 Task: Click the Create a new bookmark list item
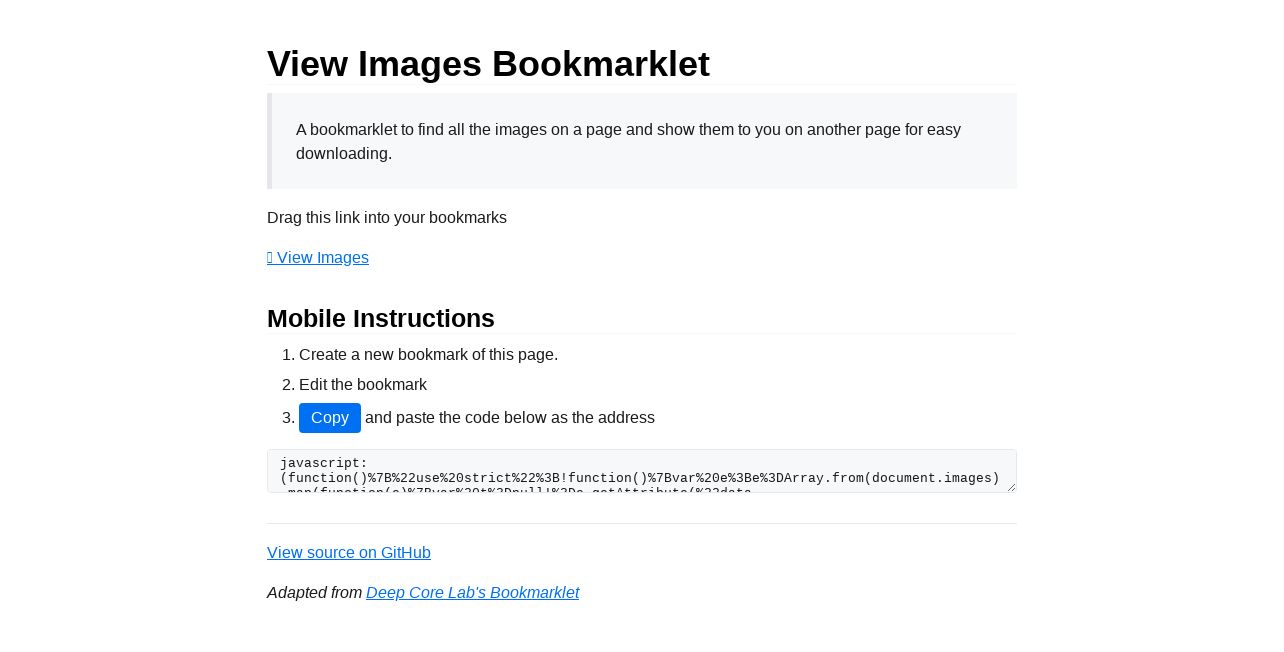pos(428,355)
